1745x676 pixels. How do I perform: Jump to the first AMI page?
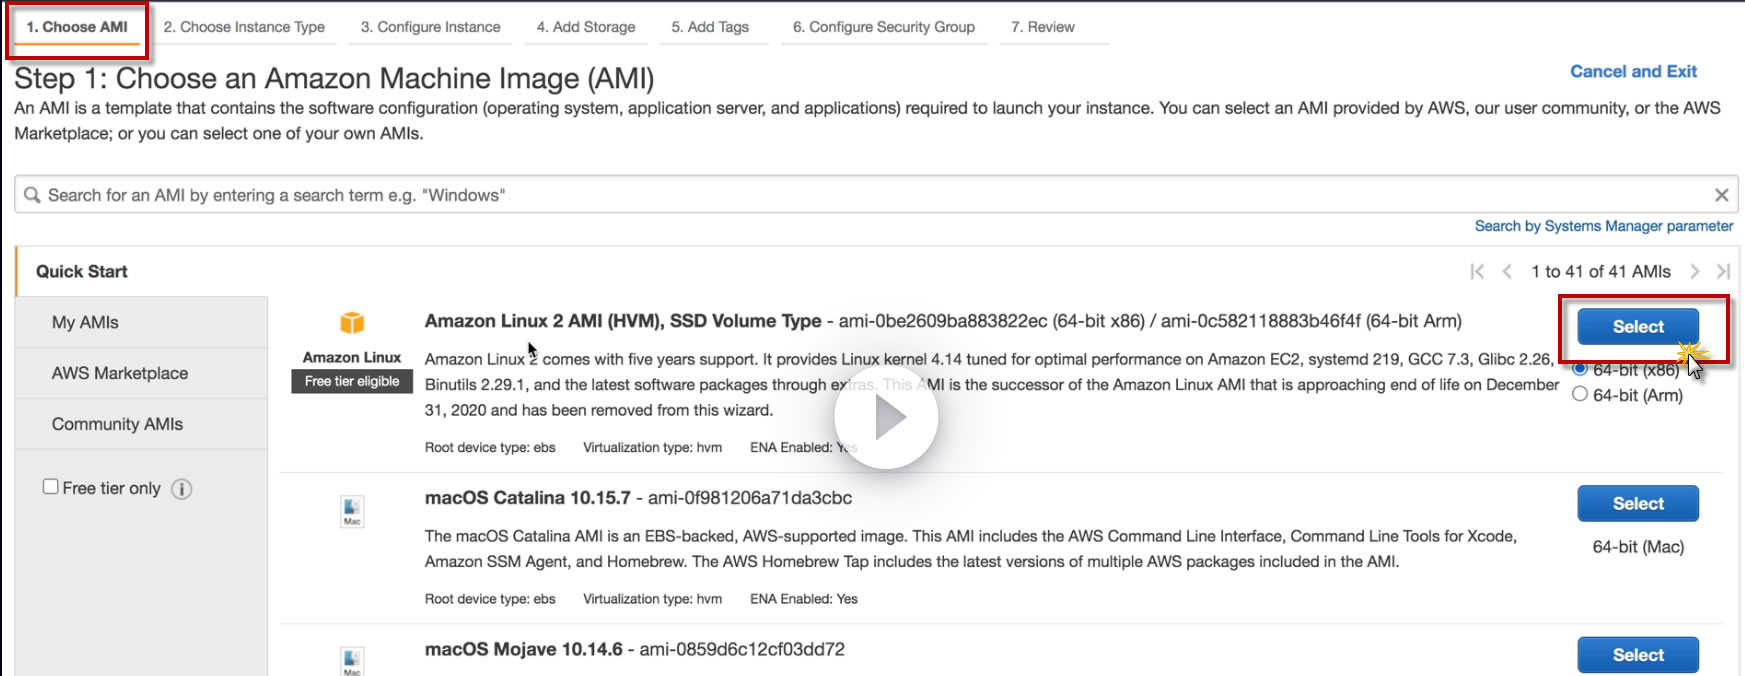pos(1477,271)
